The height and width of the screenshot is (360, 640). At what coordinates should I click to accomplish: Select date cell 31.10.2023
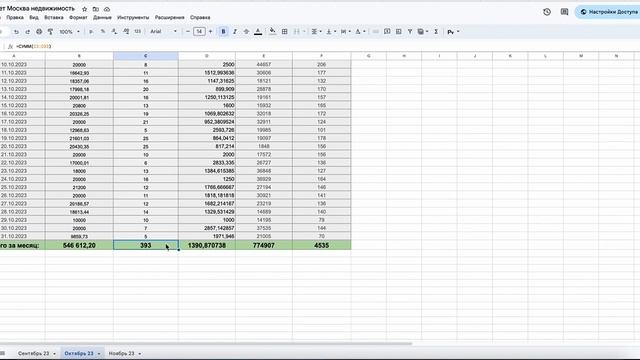pos(22,236)
